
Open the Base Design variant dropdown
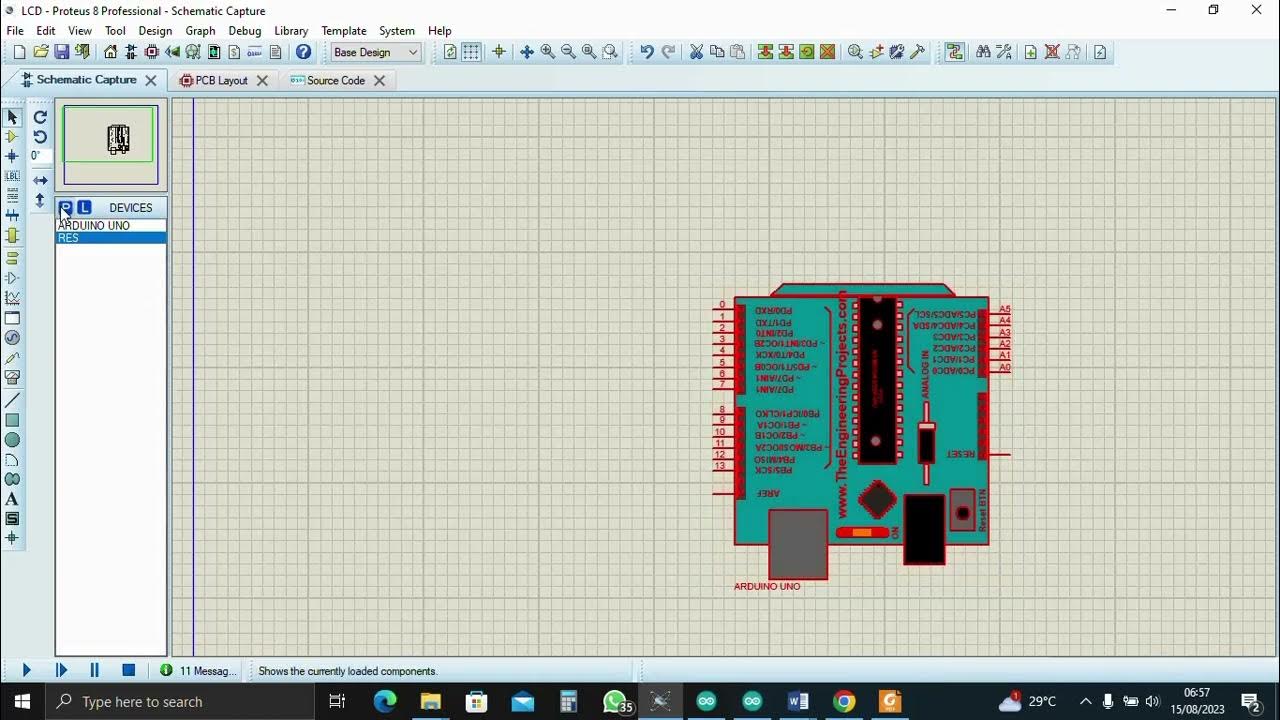click(x=376, y=52)
